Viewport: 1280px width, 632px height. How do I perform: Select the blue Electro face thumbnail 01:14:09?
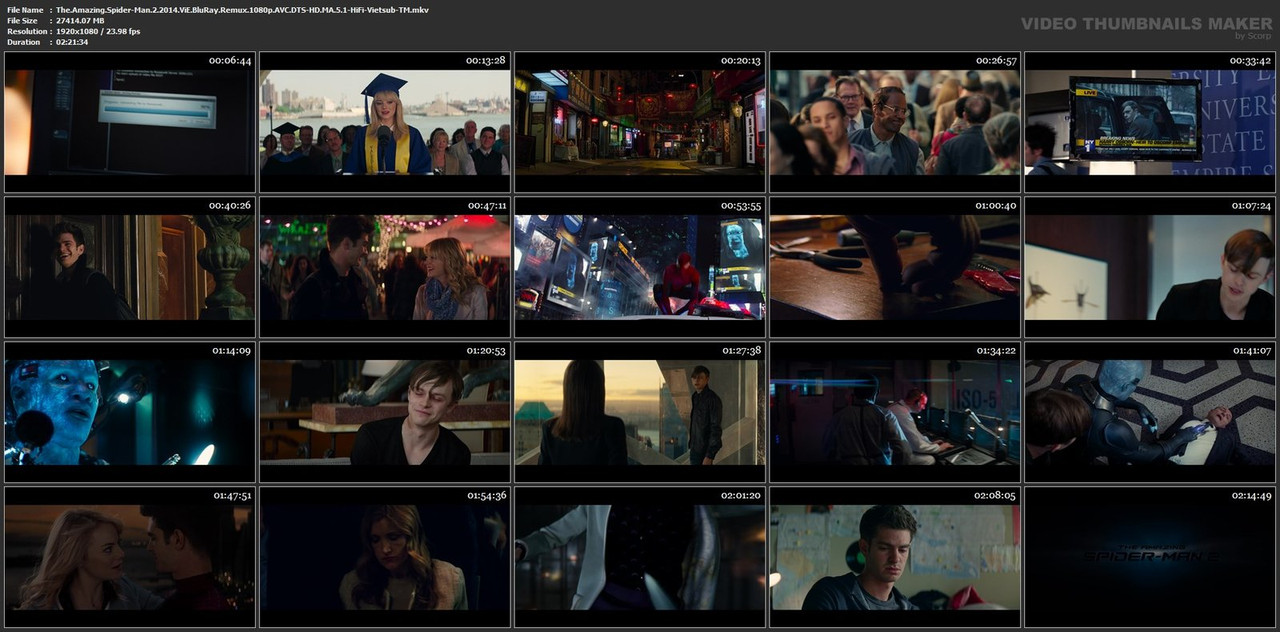[130, 412]
